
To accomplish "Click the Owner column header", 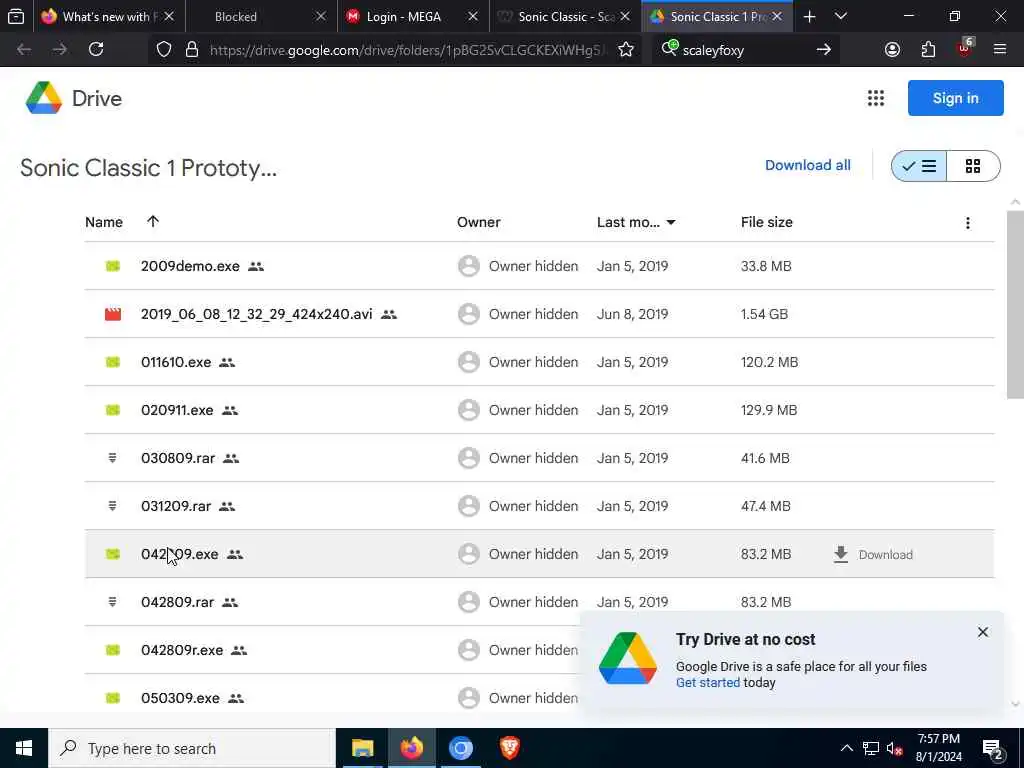I will [479, 222].
